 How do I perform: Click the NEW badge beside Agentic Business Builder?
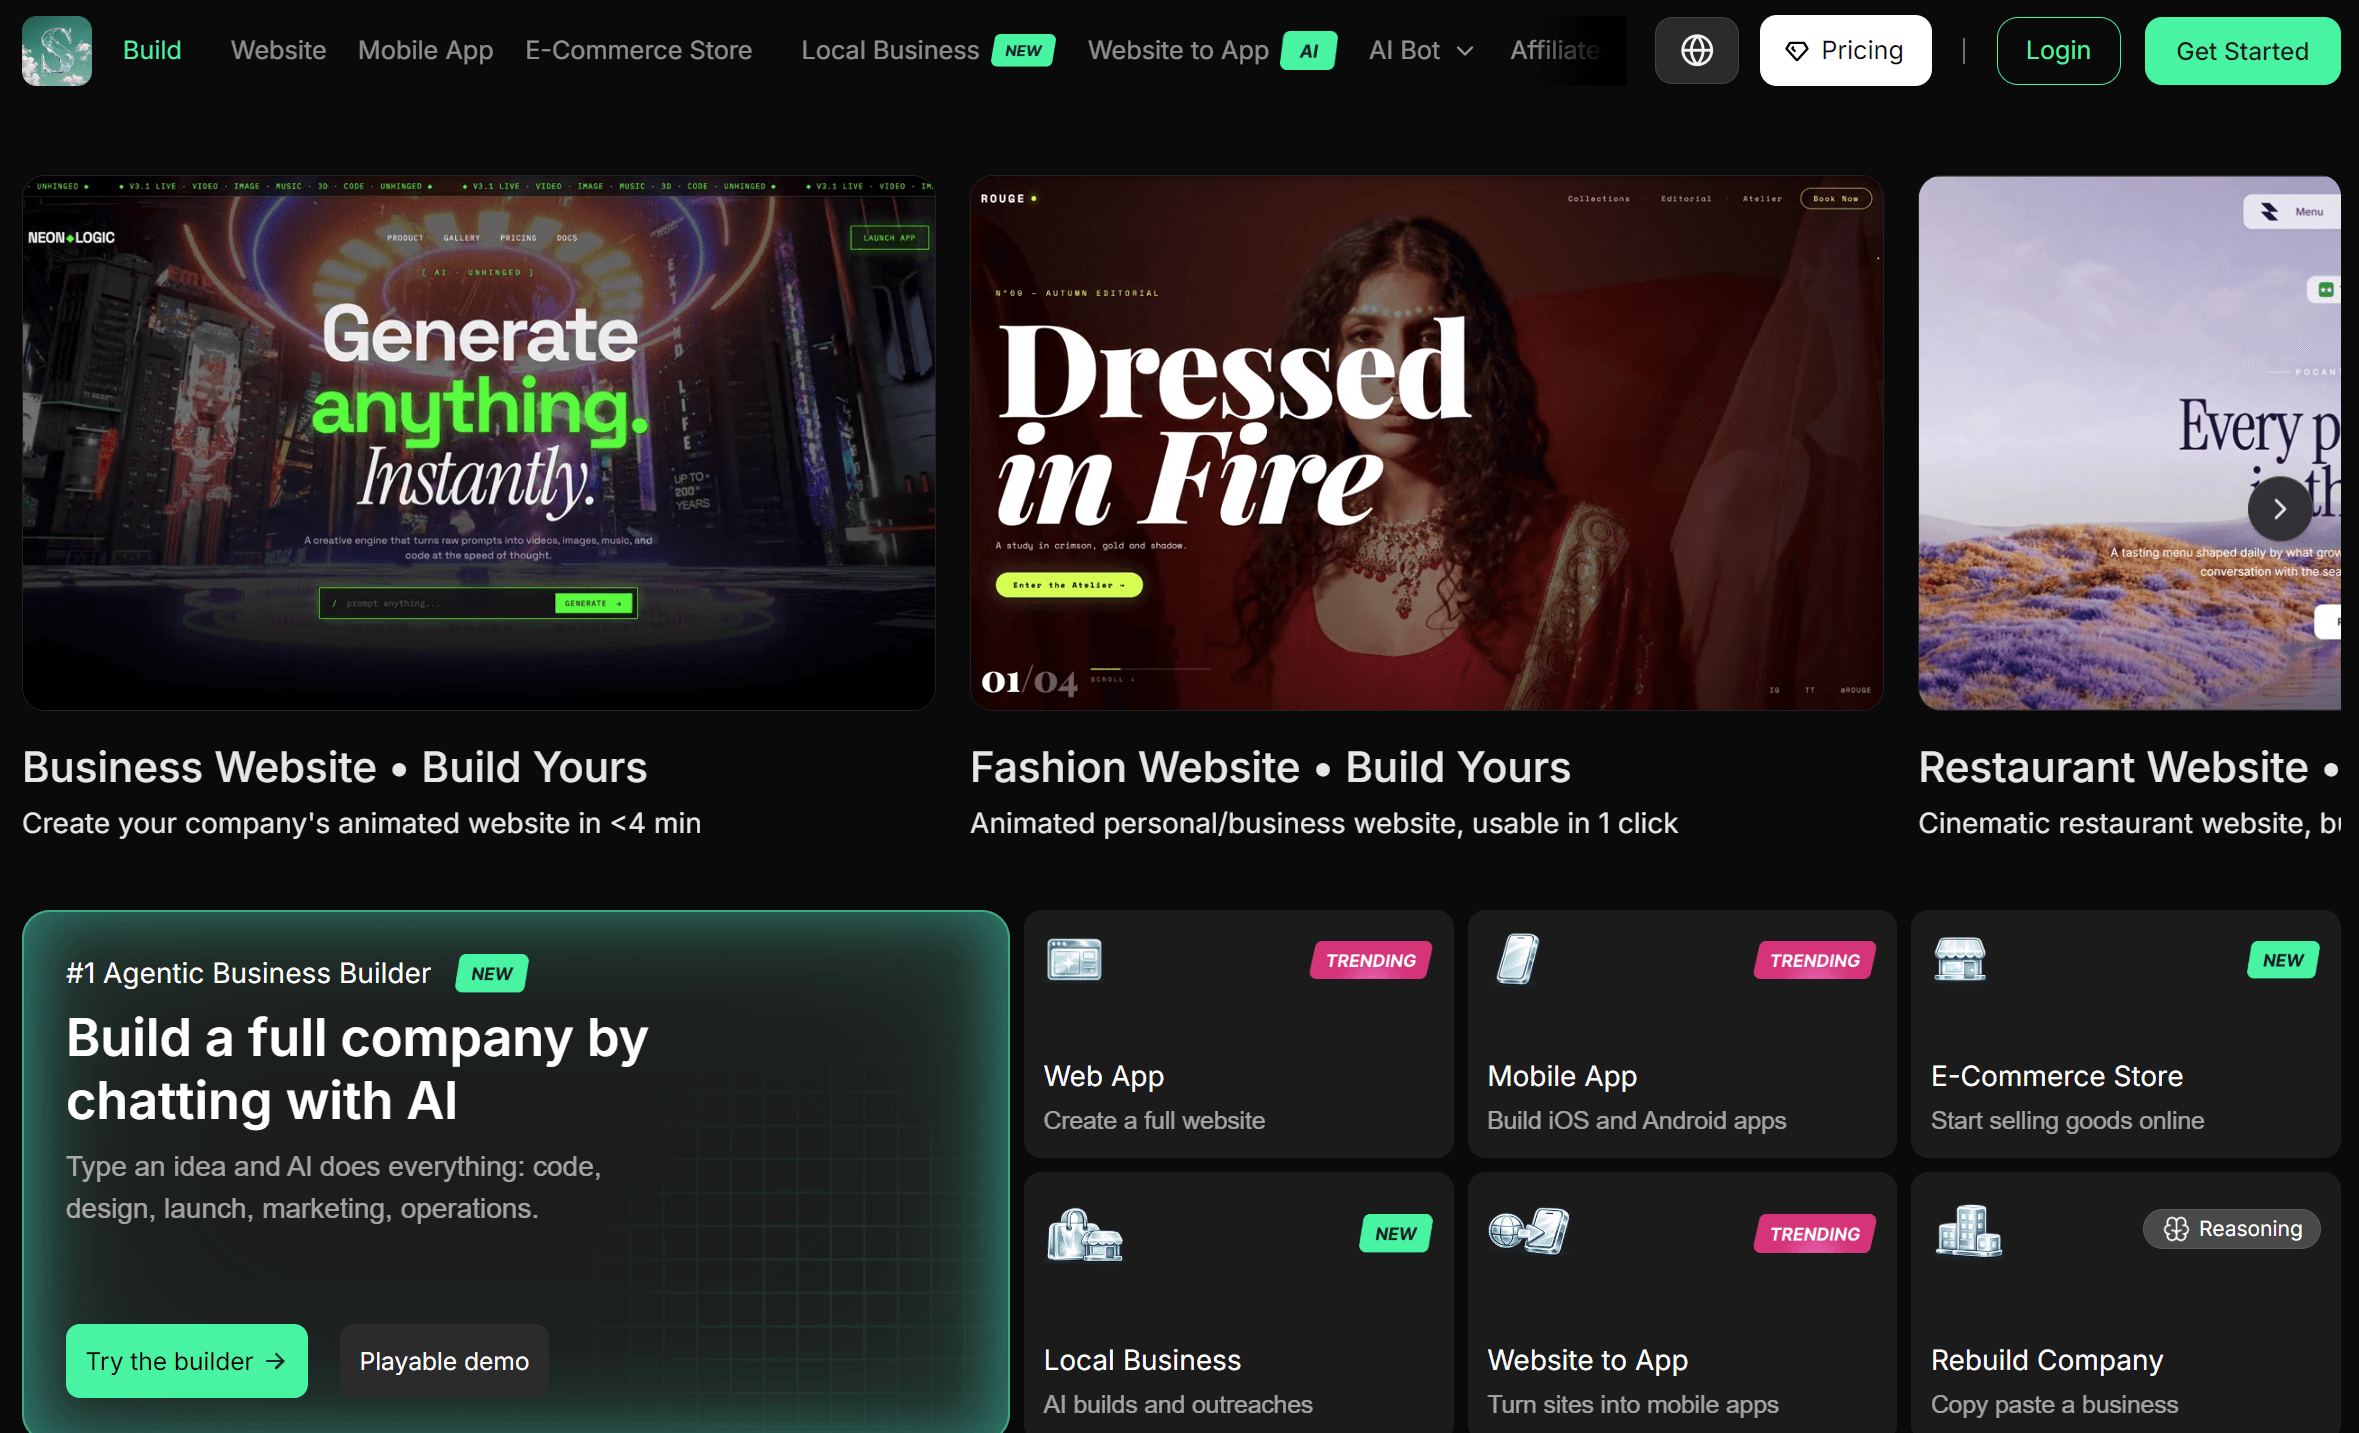pos(492,973)
